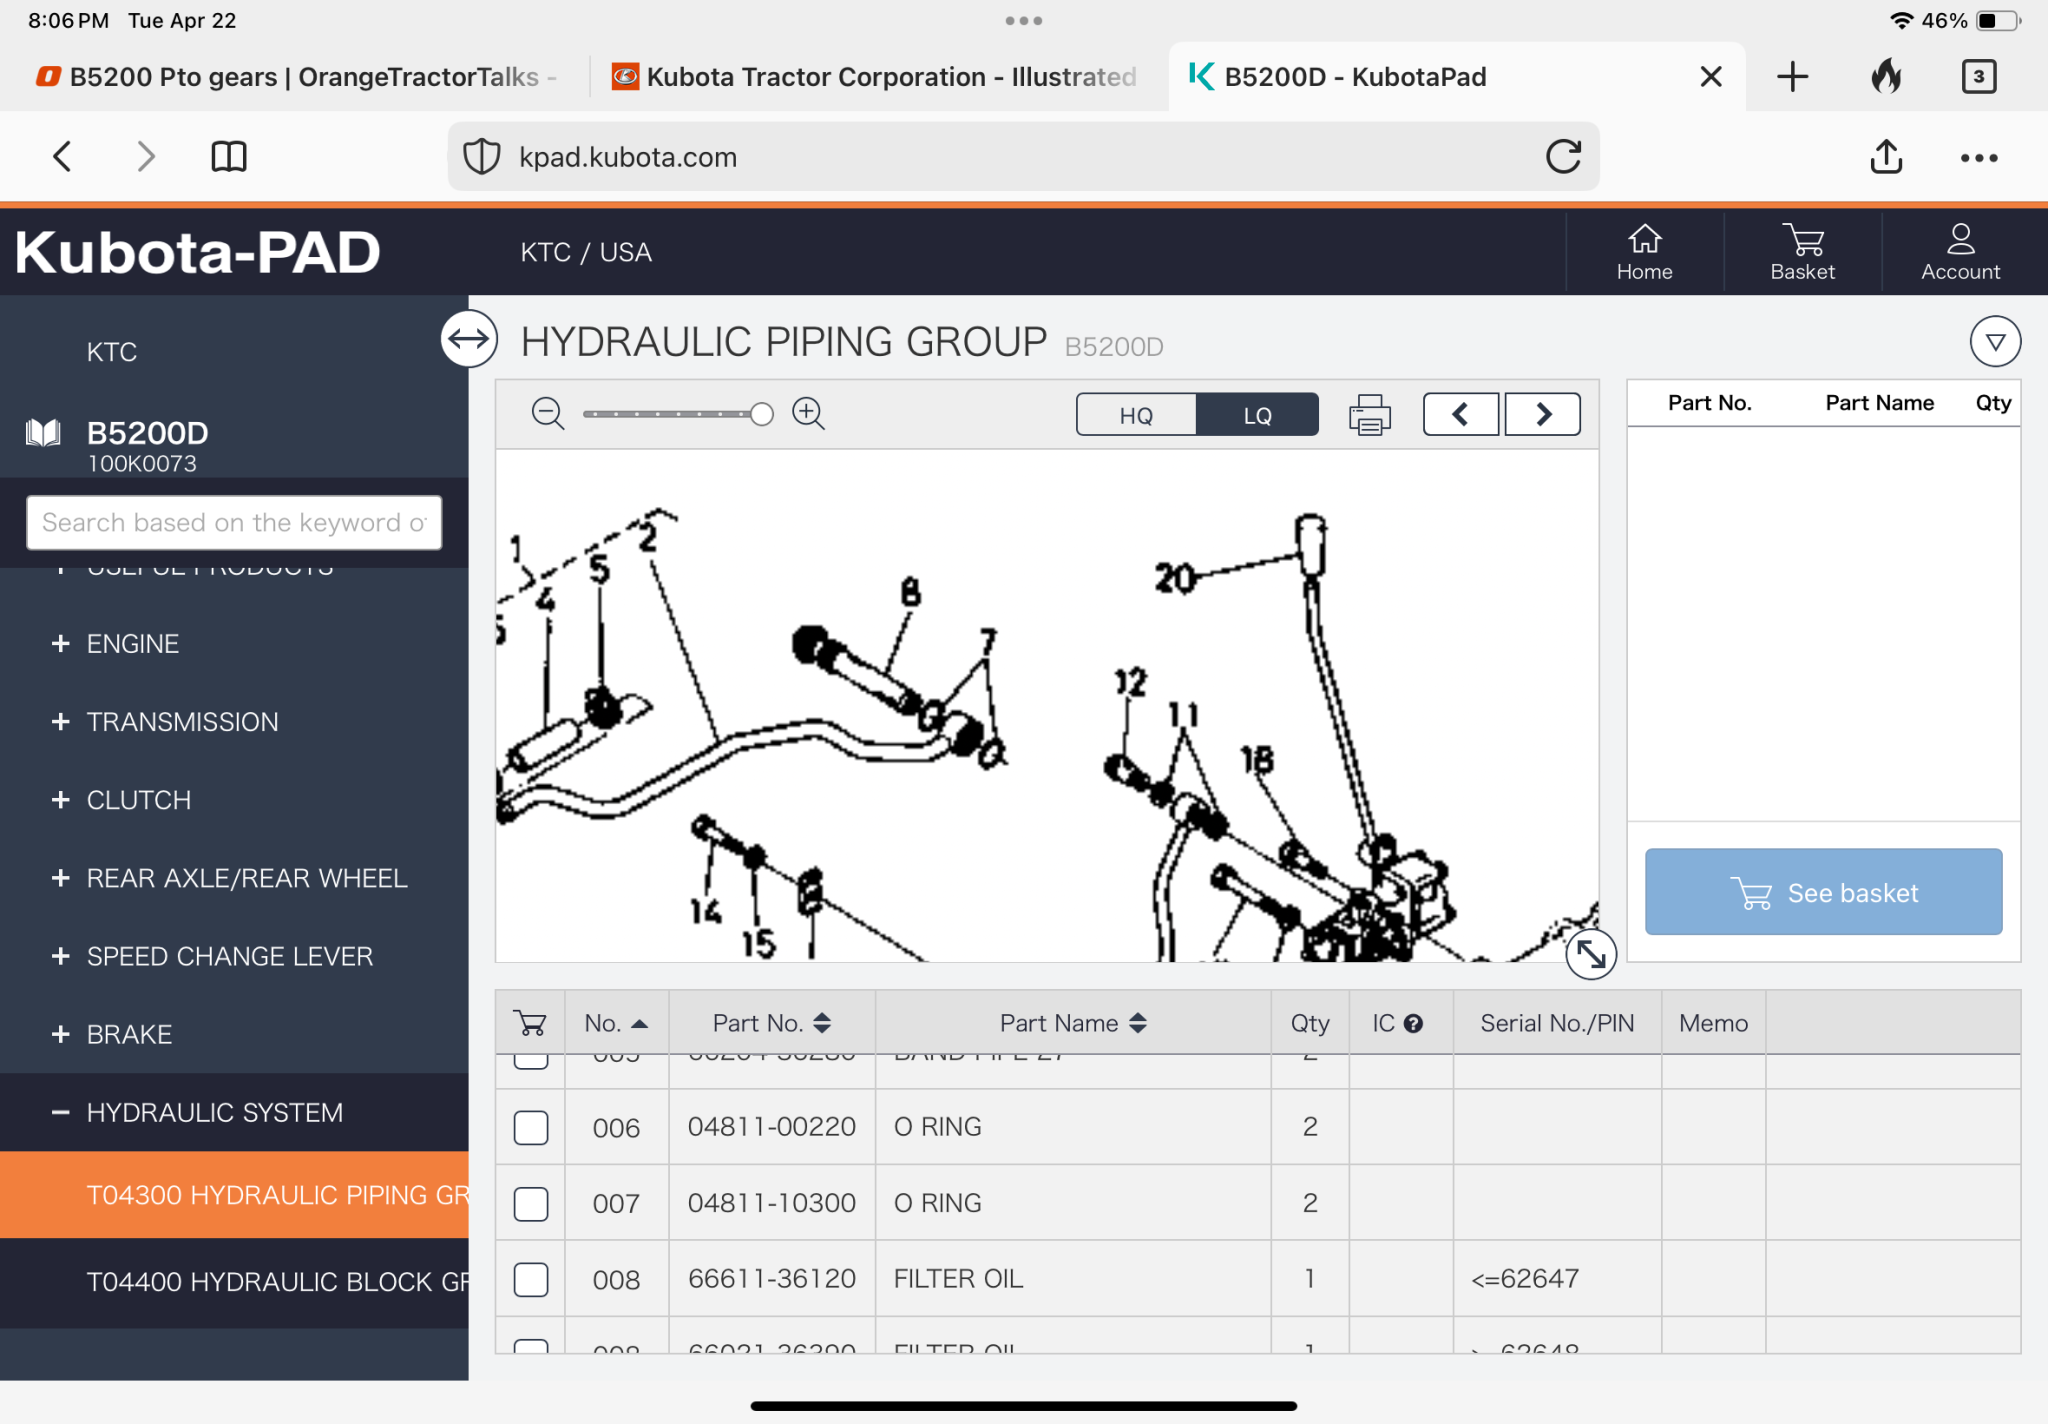Zoom in on the parts diagram

point(808,413)
